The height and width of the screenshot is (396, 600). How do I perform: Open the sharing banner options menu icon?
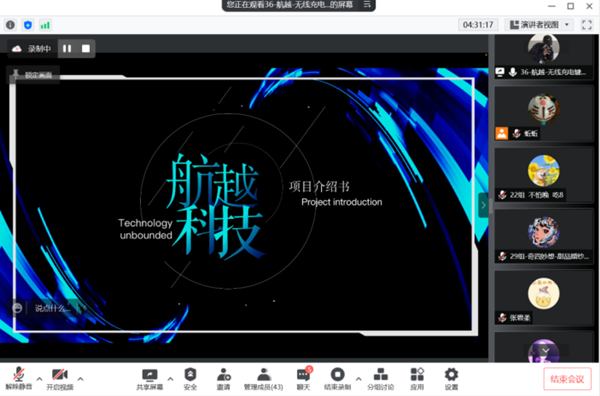(367, 5)
